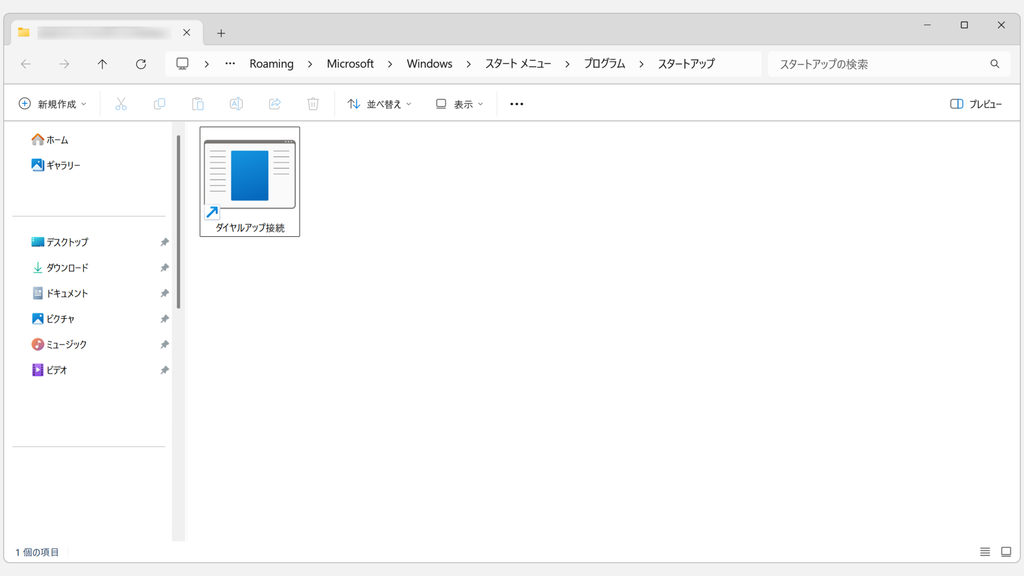The width and height of the screenshot is (1024, 576).
Task: Expand chevron after Roaming breadcrumb
Action: coord(310,64)
